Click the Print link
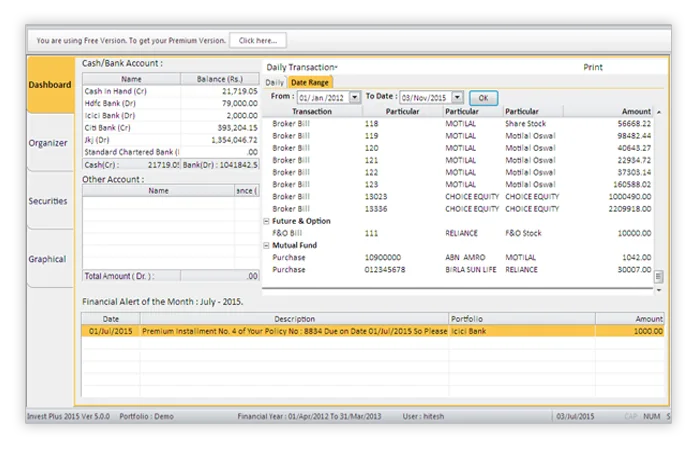Screen dimensions: 687x453 [593, 67]
